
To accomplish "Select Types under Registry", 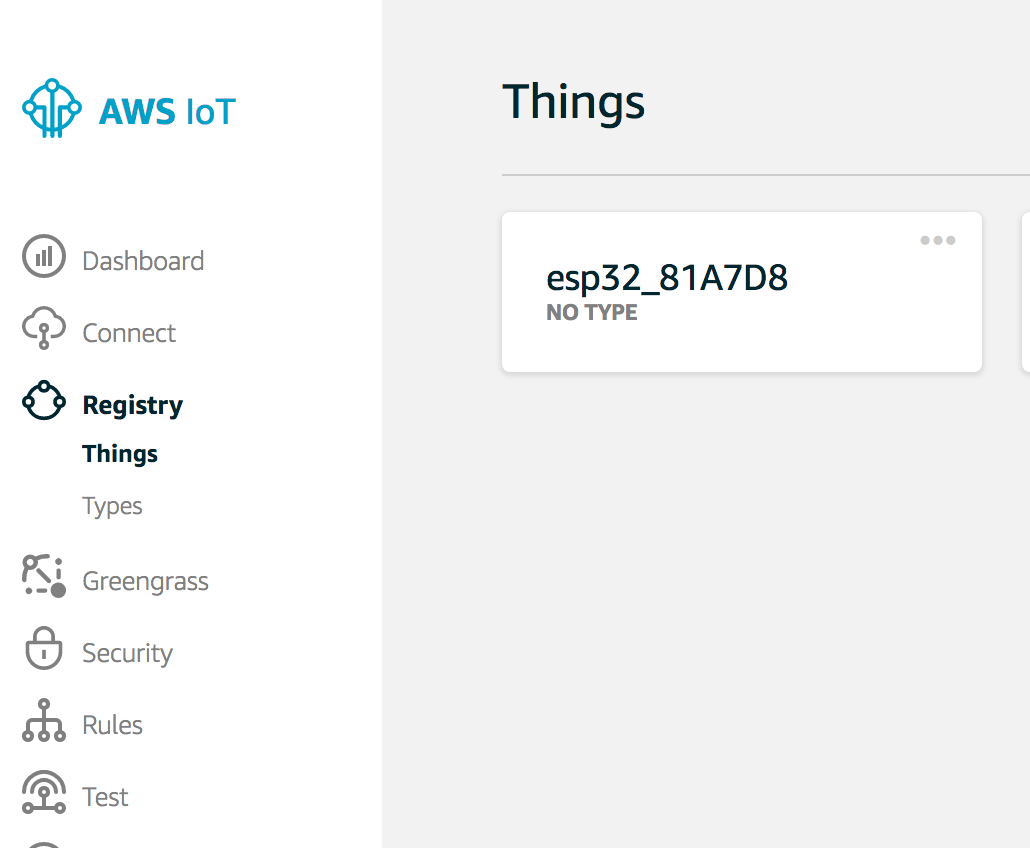I will pyautogui.click(x=112, y=506).
